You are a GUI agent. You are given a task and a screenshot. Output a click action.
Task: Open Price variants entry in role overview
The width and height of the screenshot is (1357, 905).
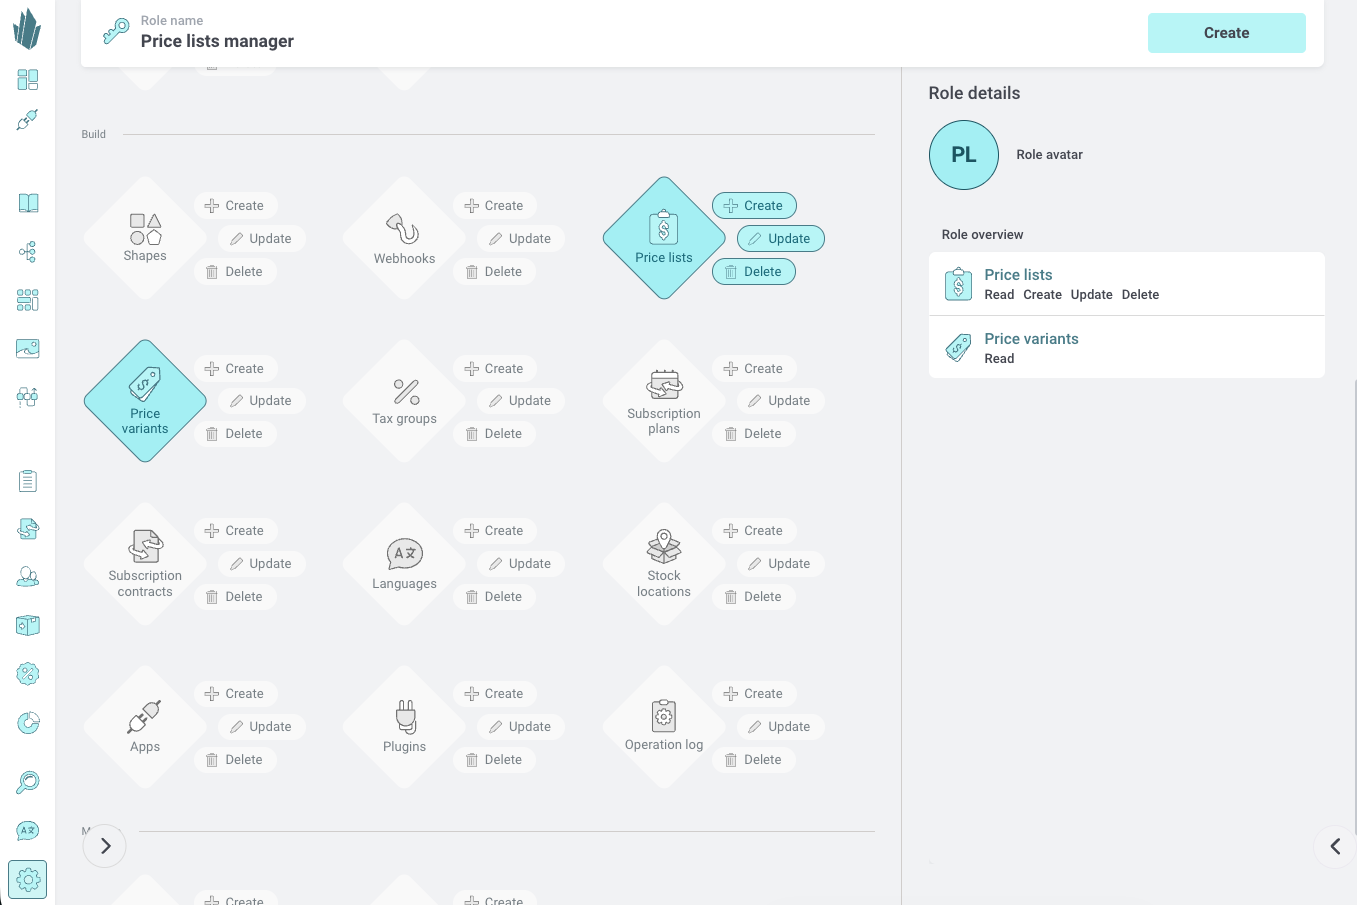coord(1127,347)
